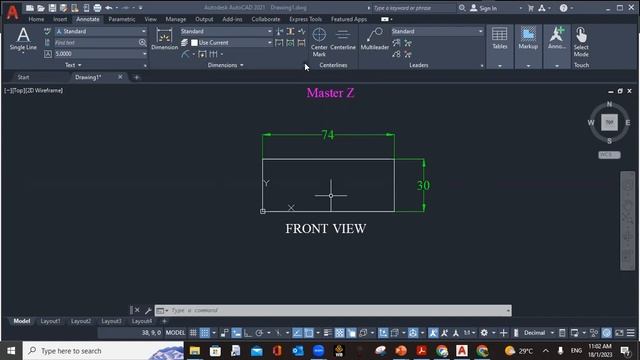Toggle Snap mode in status bar
Image resolution: width=640 pixels, height=360 pixels.
click(204, 333)
